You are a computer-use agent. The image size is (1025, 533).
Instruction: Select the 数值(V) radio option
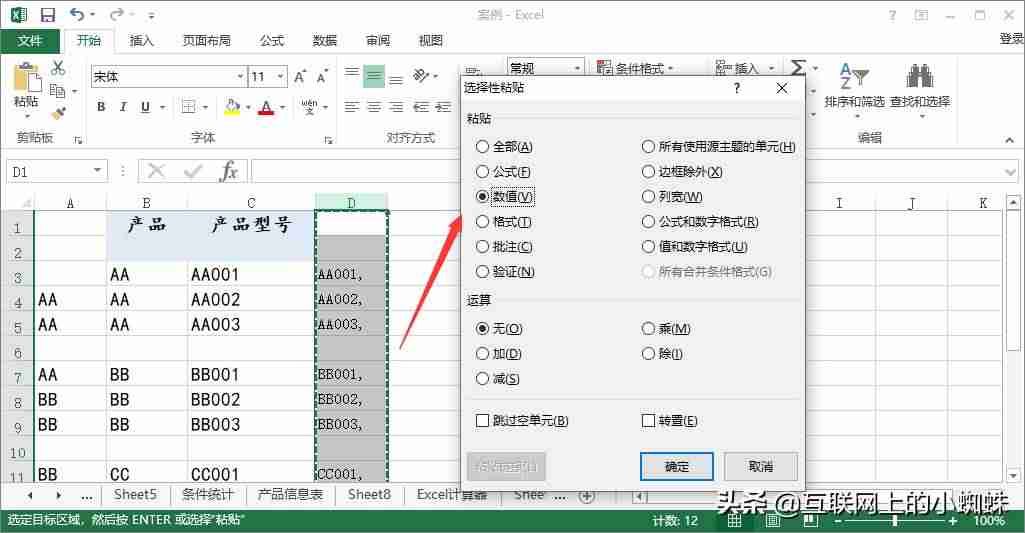[x=505, y=196]
